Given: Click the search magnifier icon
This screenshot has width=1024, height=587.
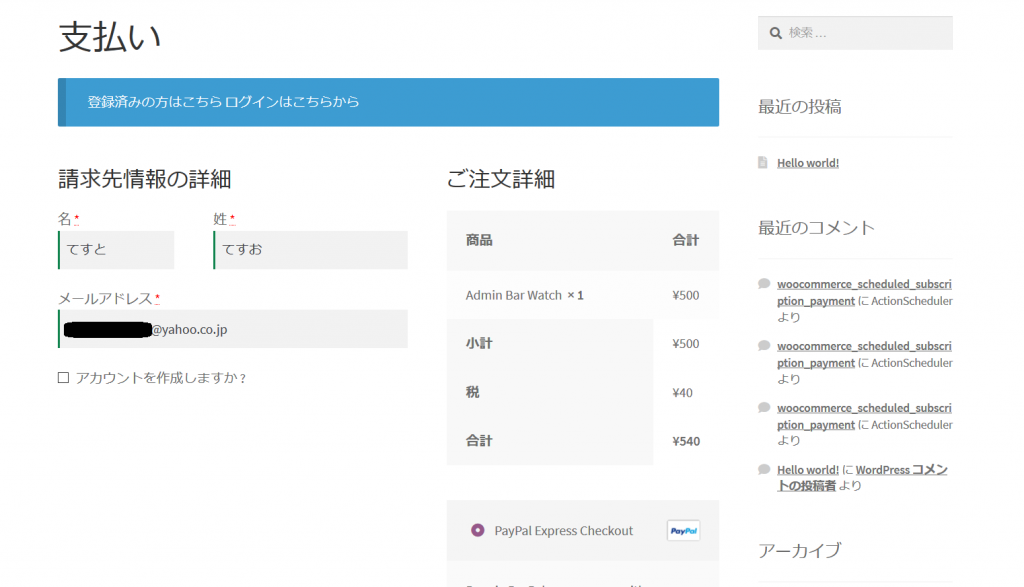Looking at the screenshot, I should point(775,33).
